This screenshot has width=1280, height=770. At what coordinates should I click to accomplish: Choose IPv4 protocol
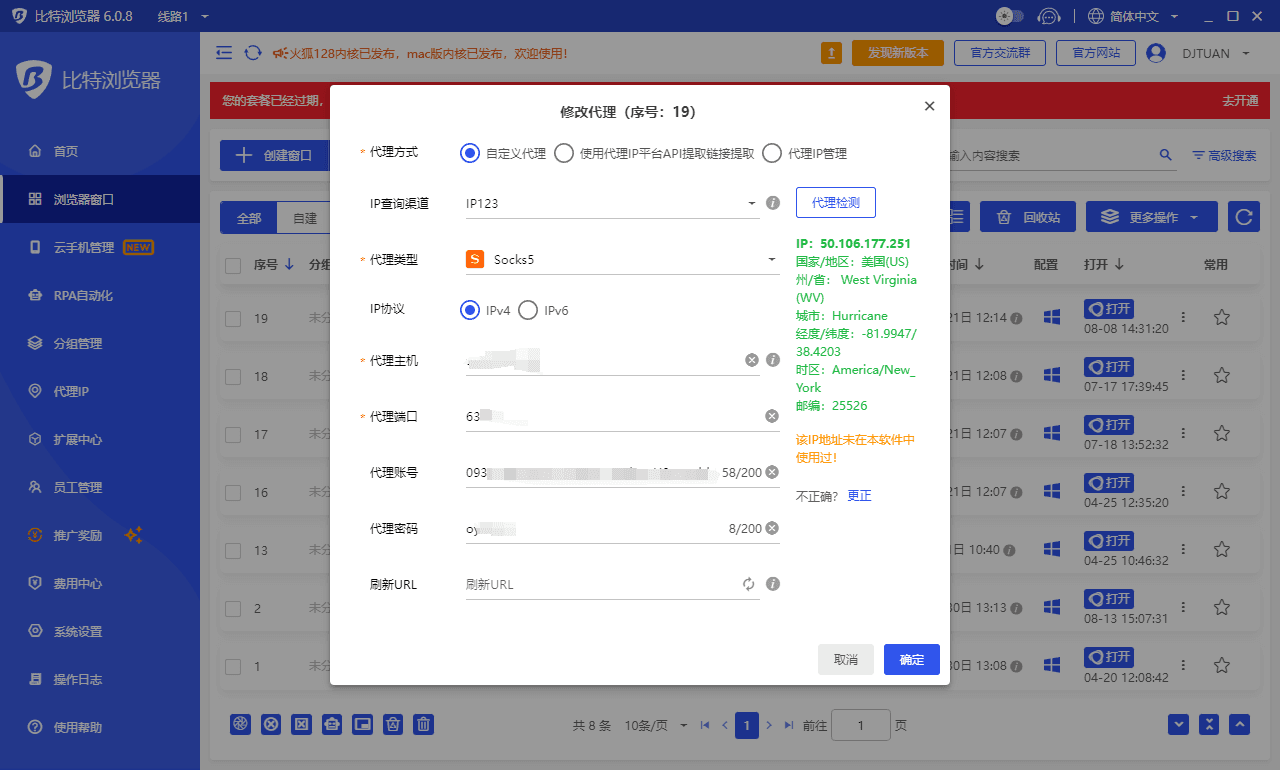point(486,310)
